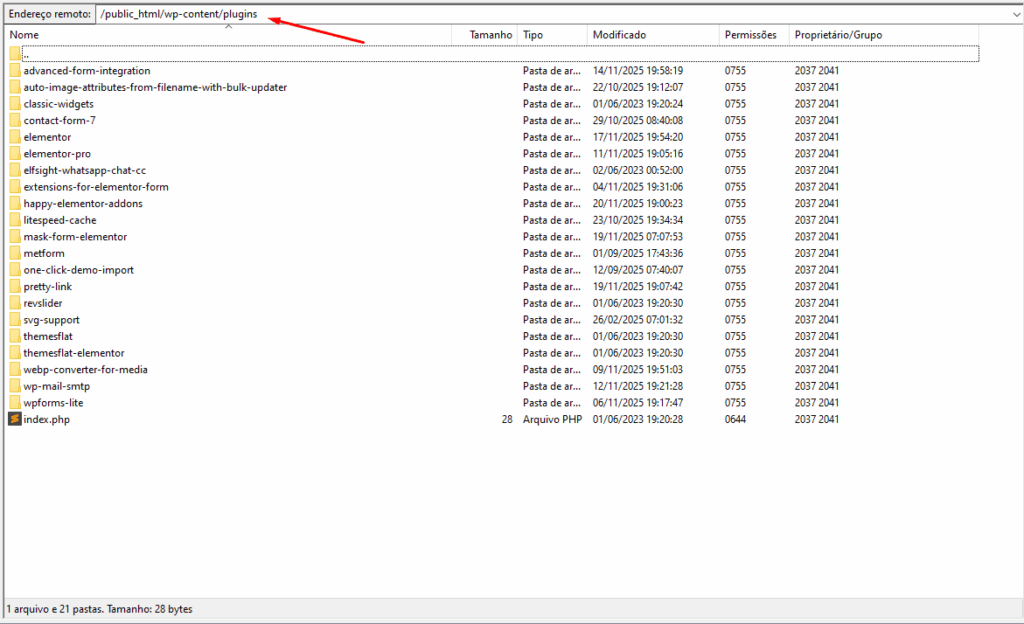
Task: Open the happy-elementor-addons folder icon
Action: [x=15, y=203]
